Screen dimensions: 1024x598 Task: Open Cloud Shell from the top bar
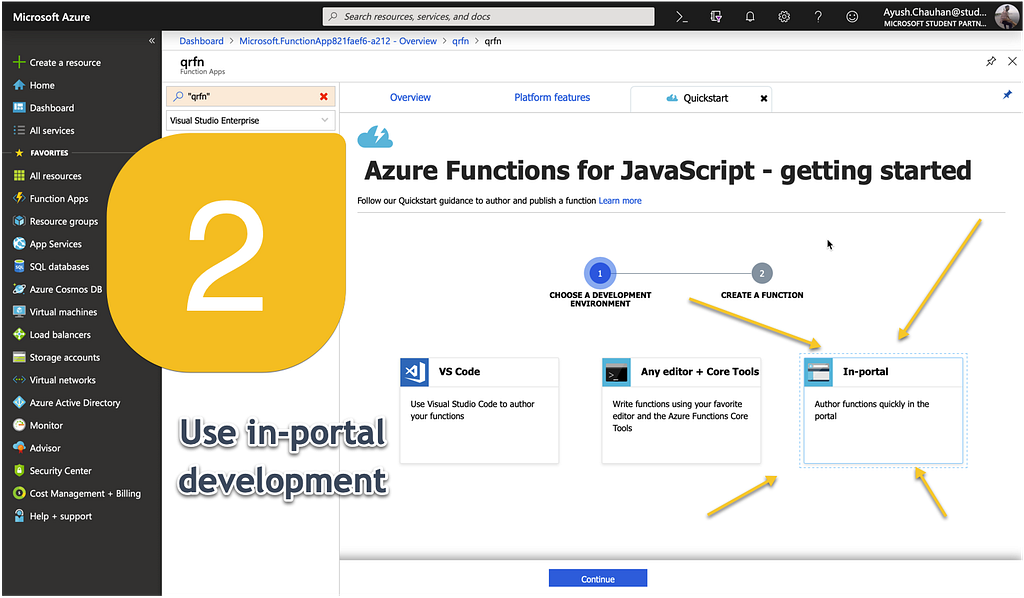click(682, 17)
